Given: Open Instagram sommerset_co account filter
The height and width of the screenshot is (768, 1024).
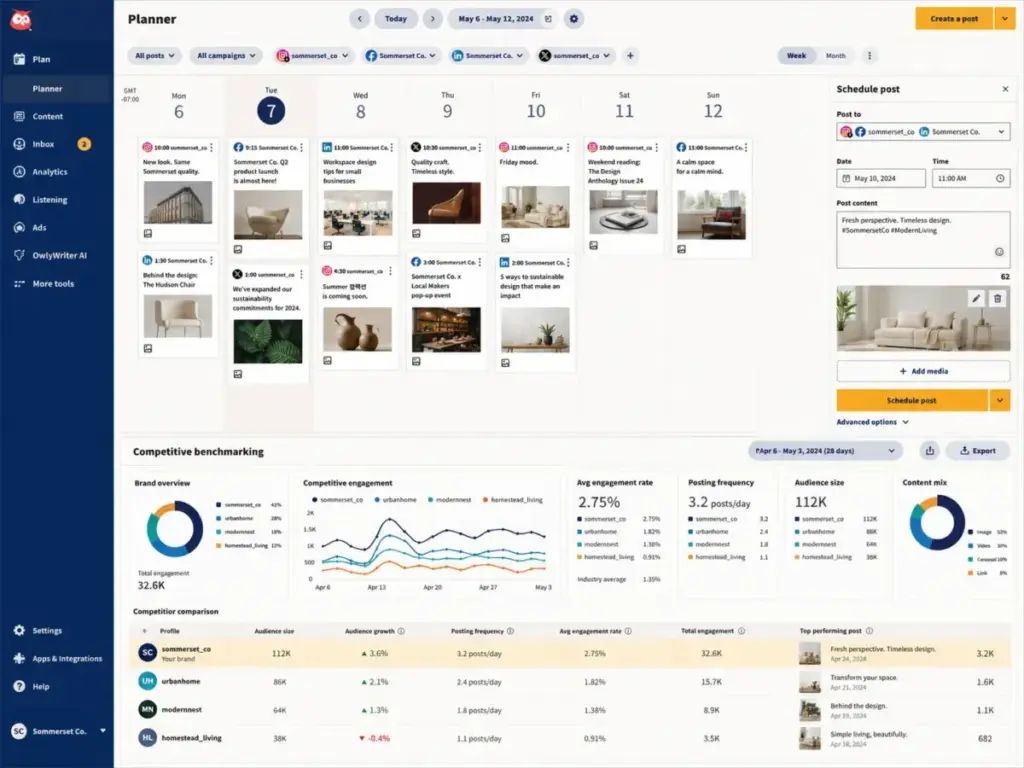Looking at the screenshot, I should click(313, 56).
